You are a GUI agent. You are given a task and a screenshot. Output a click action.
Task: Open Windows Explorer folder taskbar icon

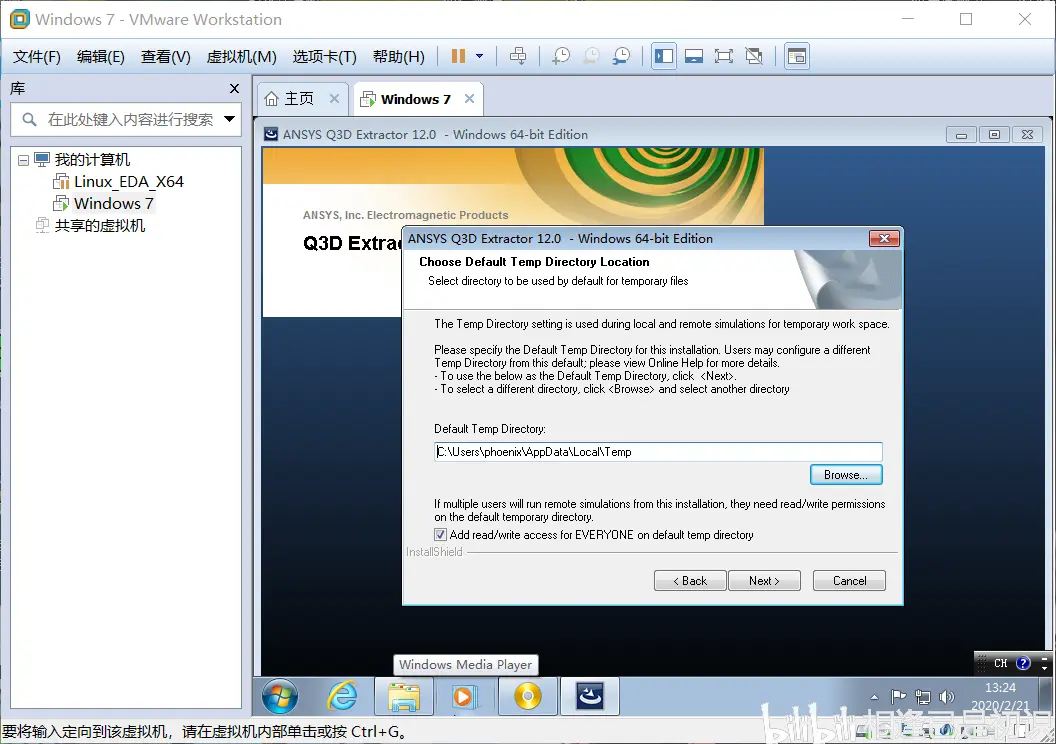coord(404,696)
